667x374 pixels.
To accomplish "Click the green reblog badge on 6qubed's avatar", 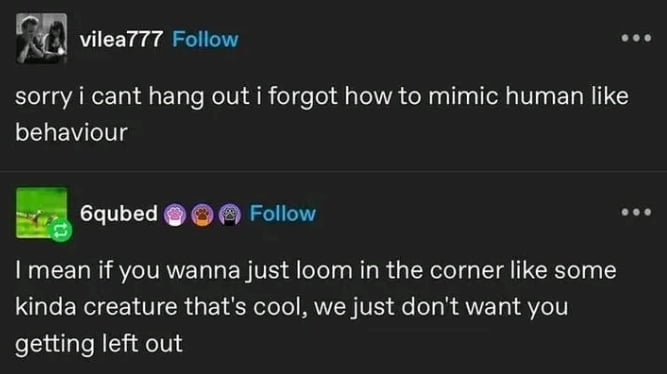I will tap(61, 231).
